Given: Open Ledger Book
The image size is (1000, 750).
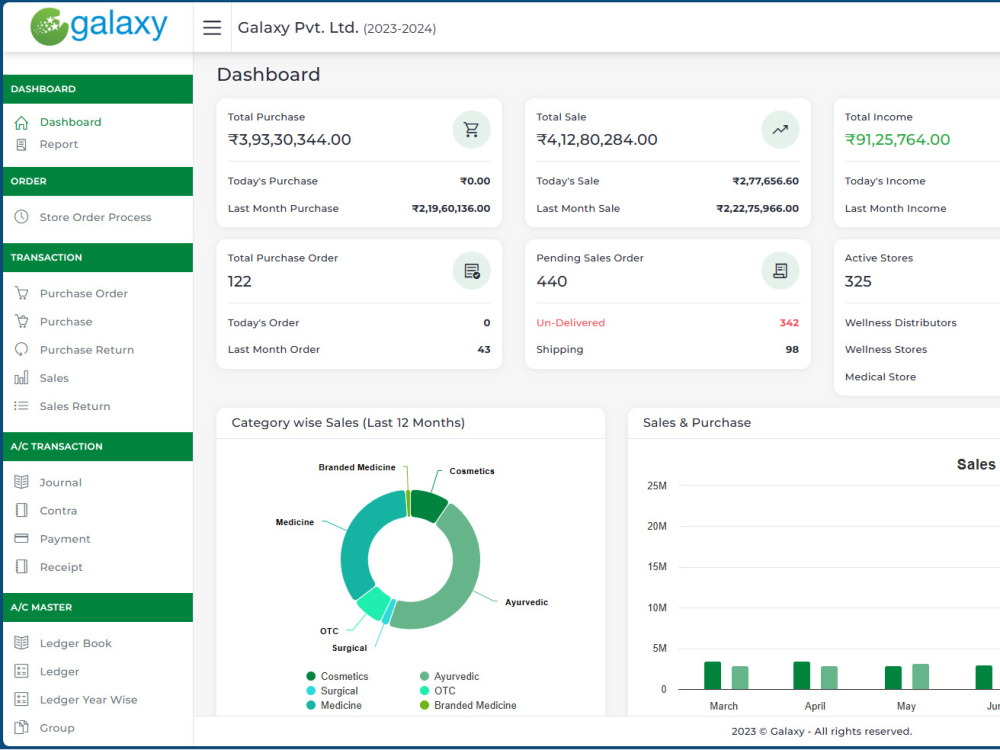Looking at the screenshot, I should point(75,643).
